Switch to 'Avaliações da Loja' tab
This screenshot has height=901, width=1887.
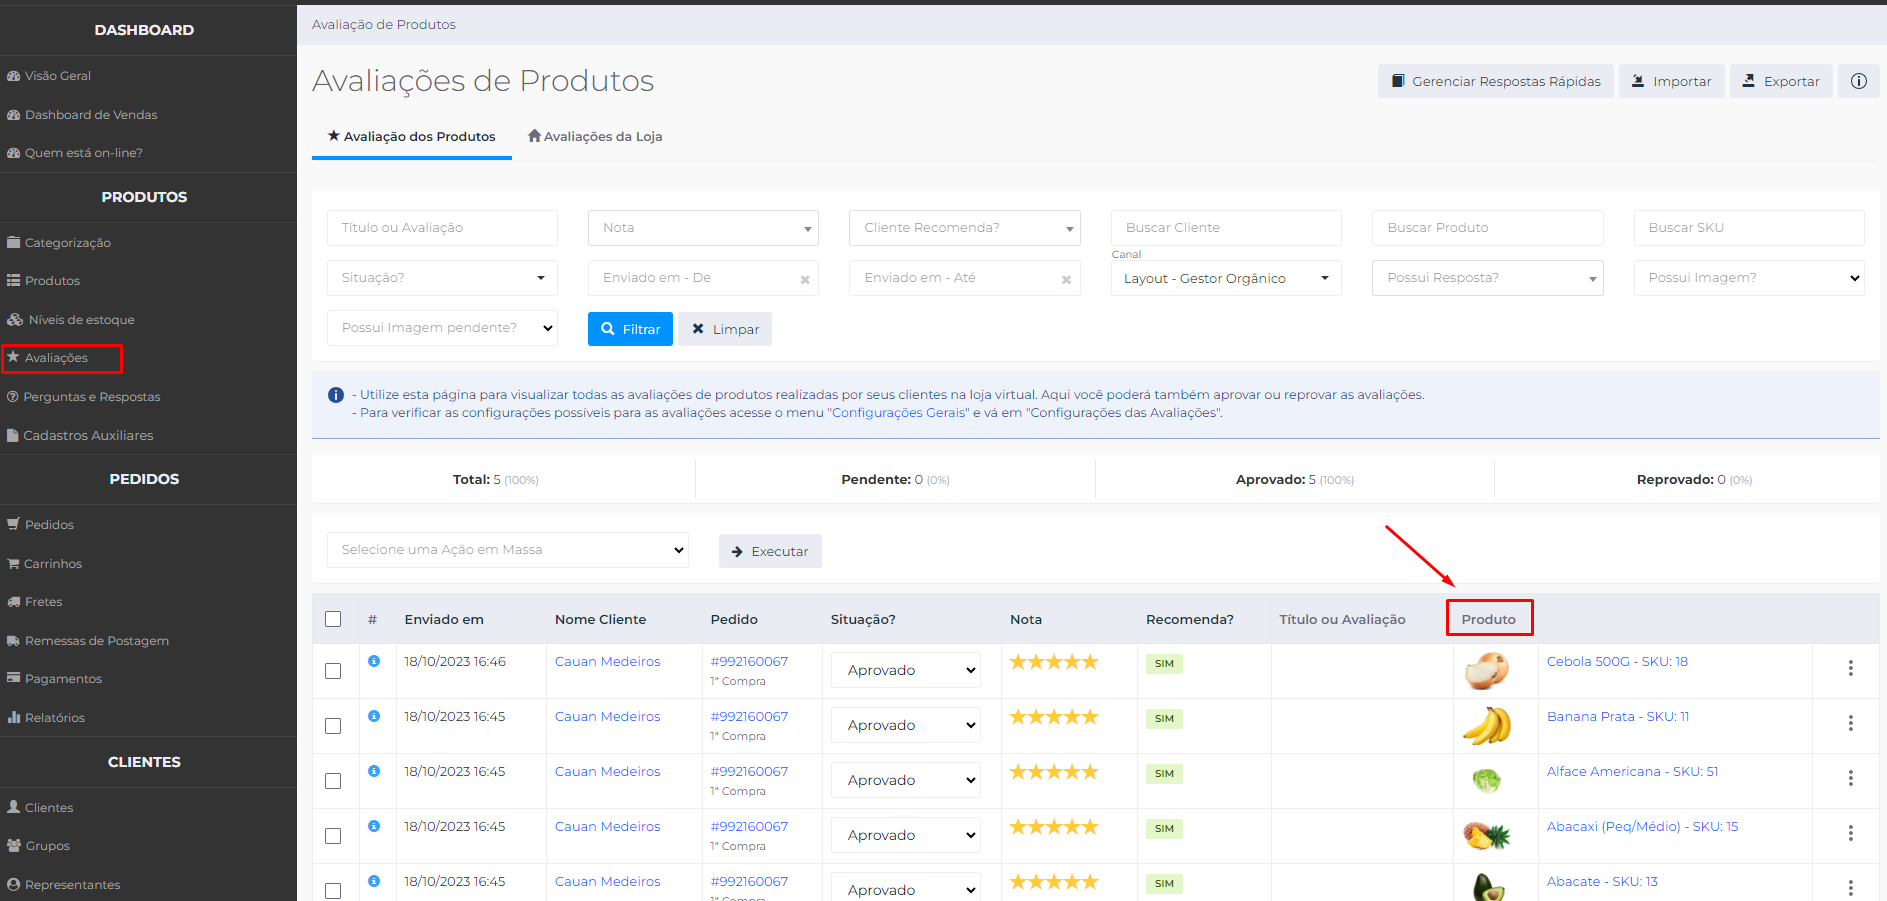(595, 137)
